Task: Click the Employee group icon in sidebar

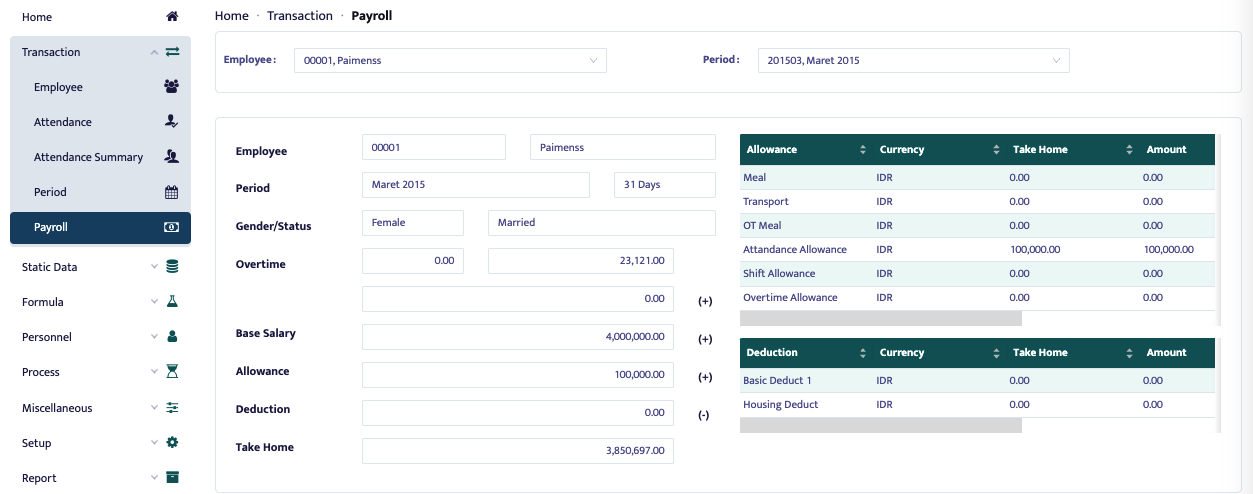Action: 172,87
